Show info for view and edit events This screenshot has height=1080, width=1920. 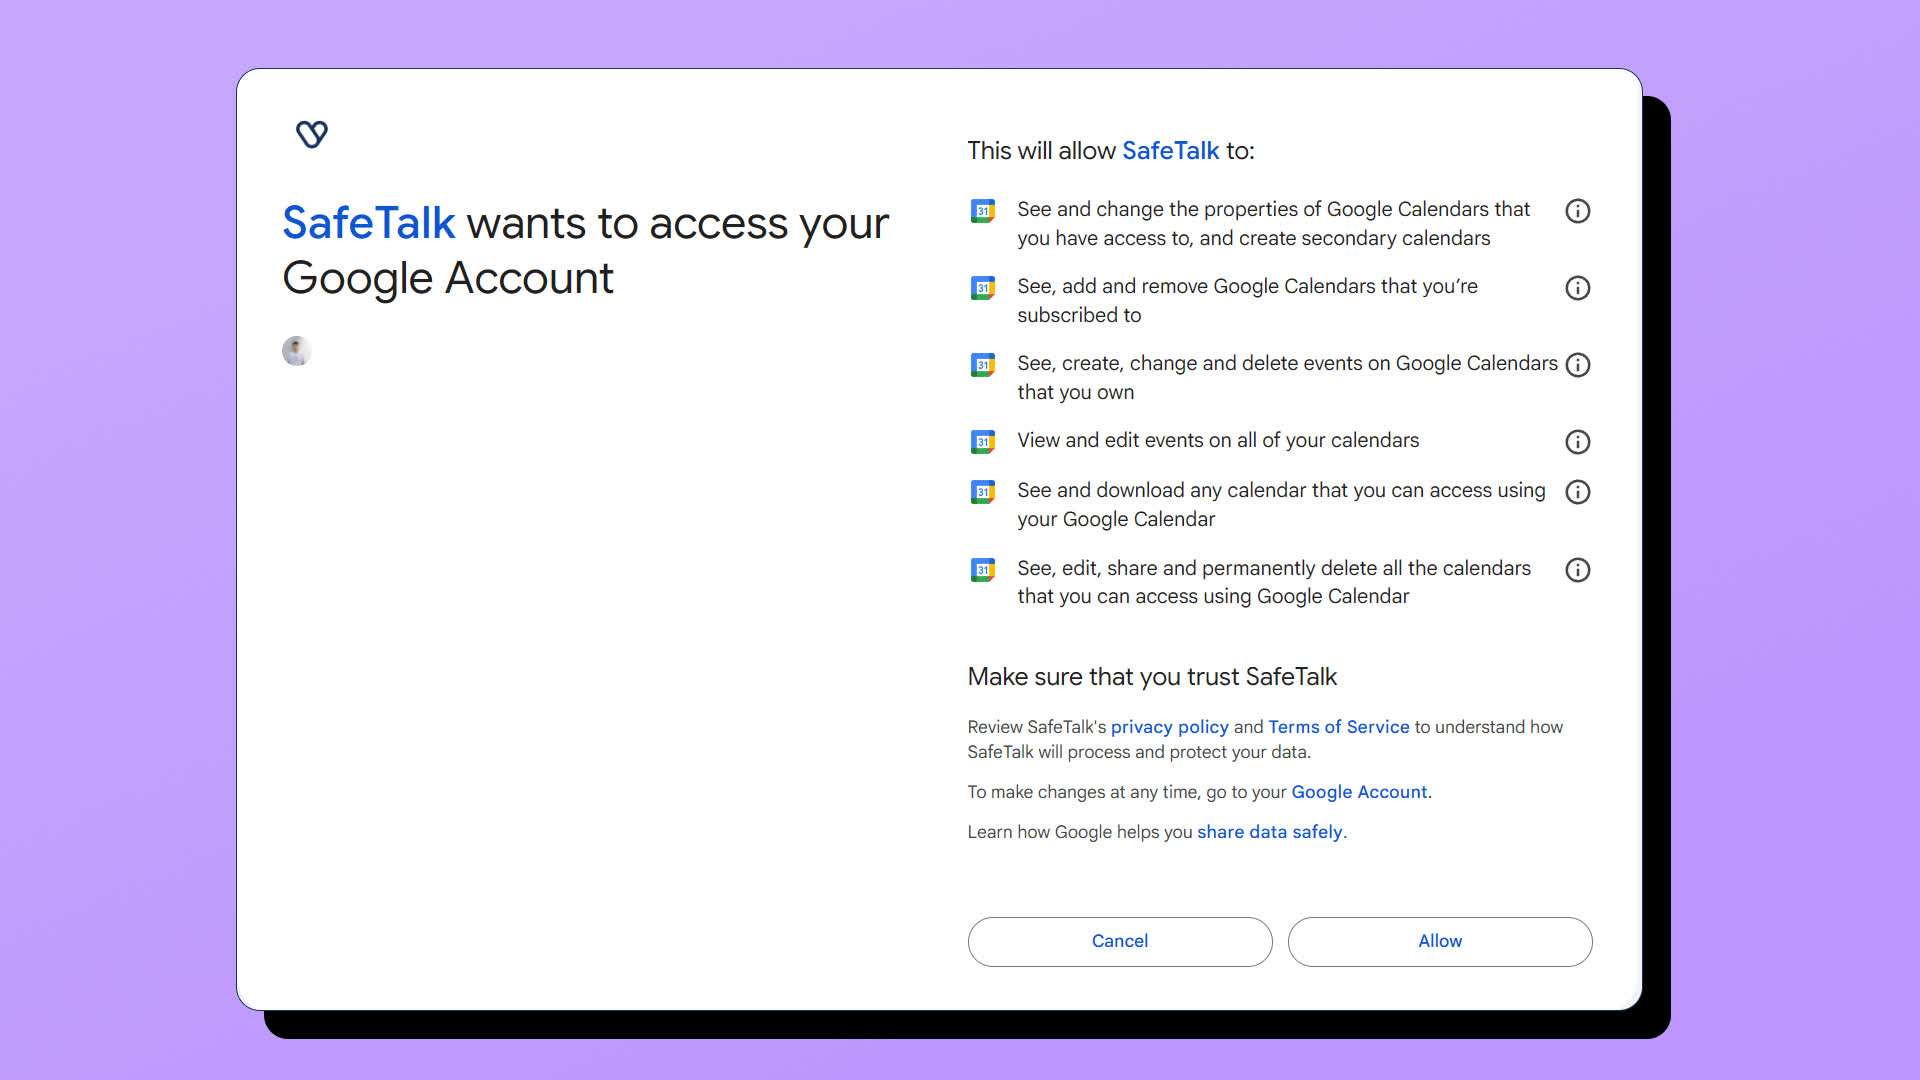point(1577,442)
